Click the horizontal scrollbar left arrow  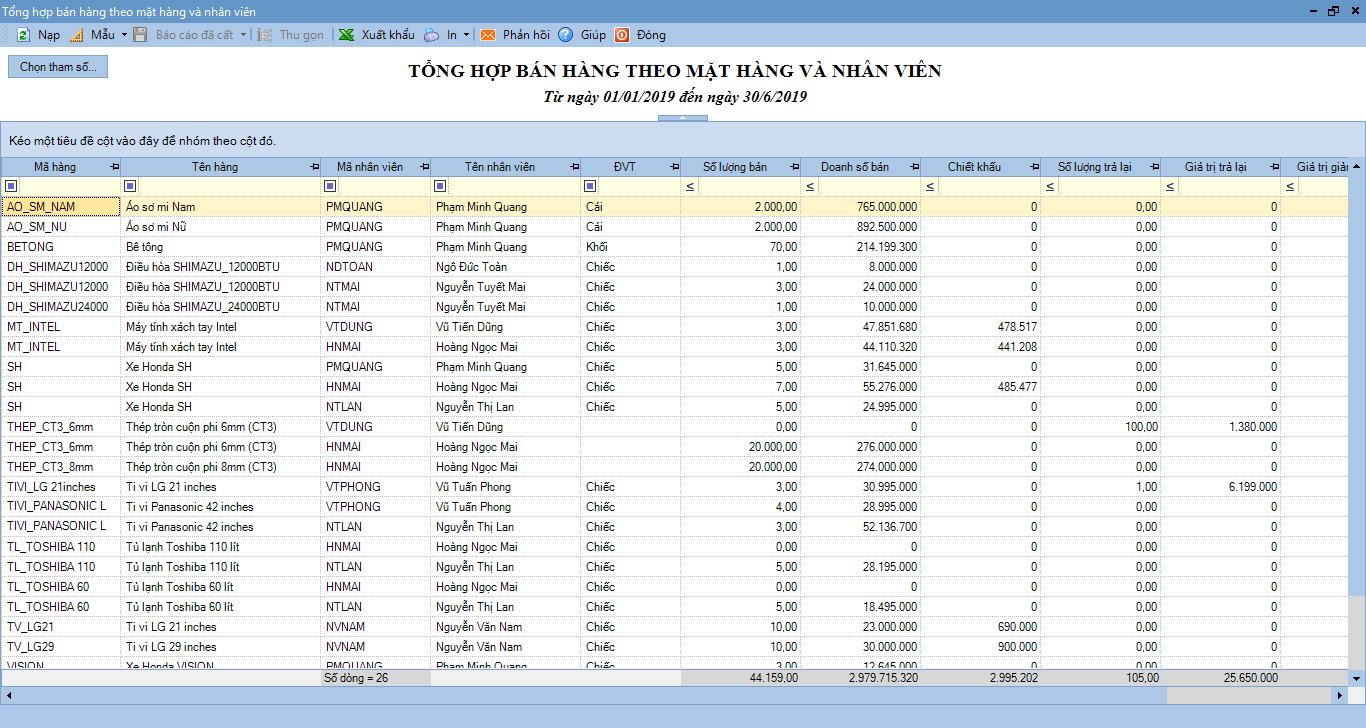[7, 694]
